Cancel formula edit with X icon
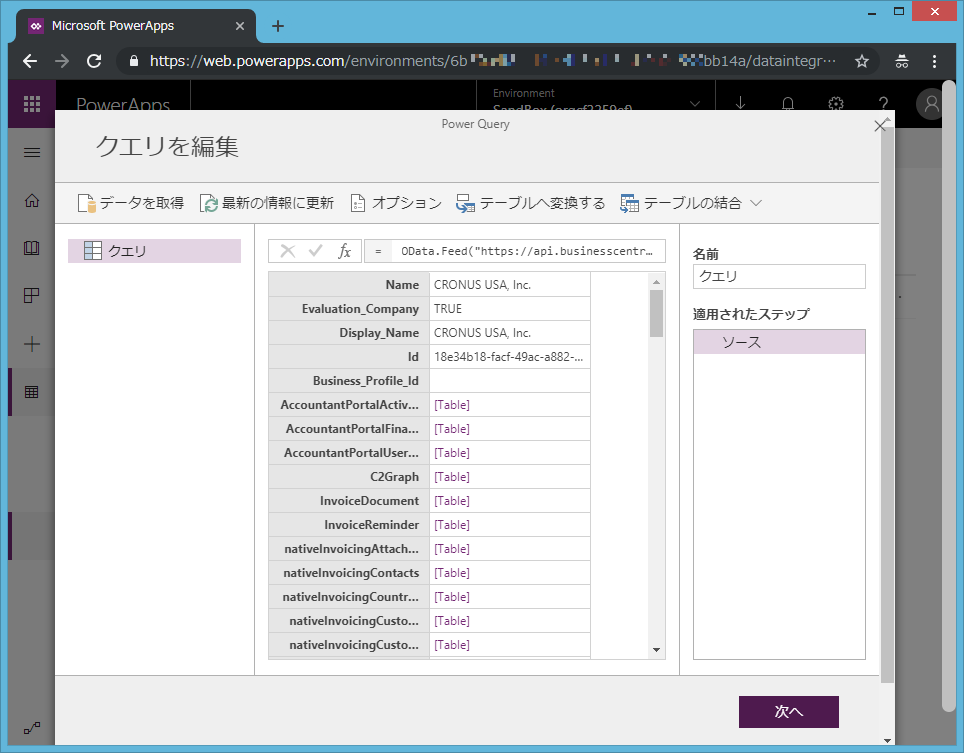Viewport: 964px width, 753px height. click(x=287, y=251)
